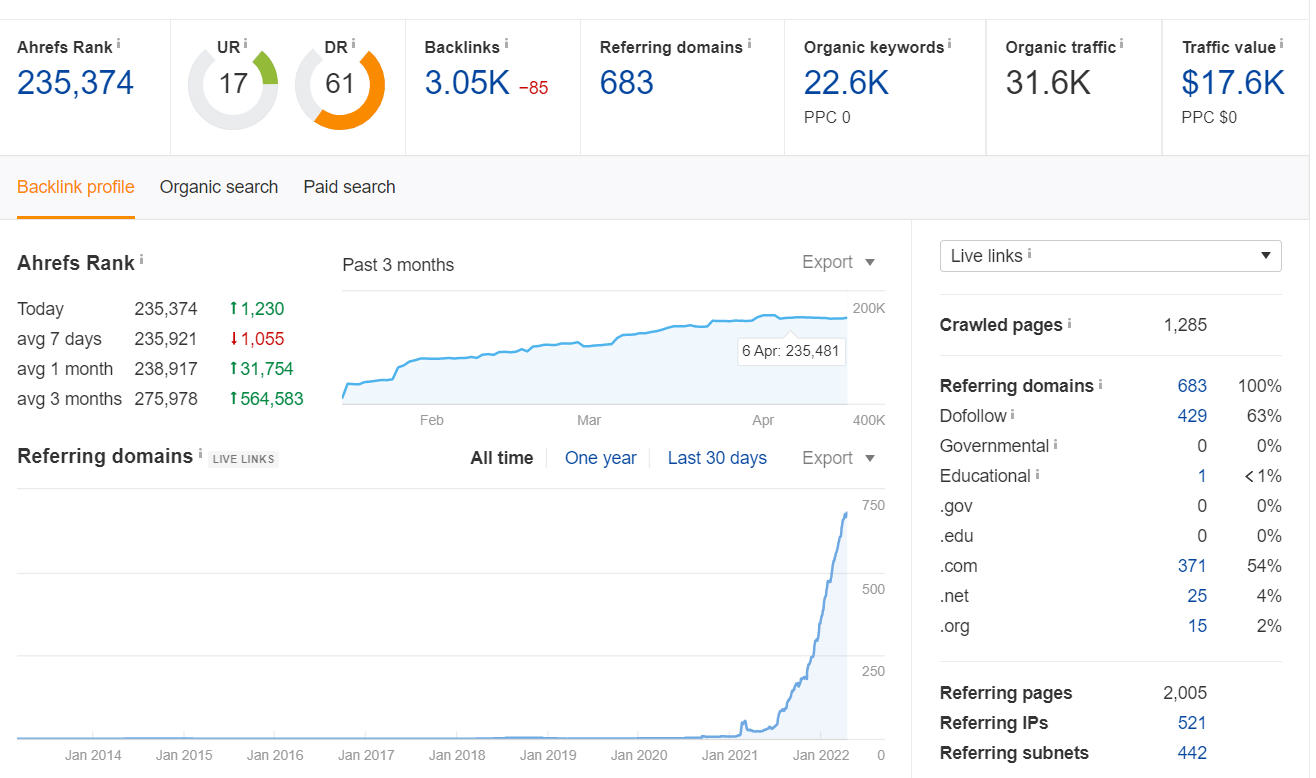Open the Traffic value info icon
The image size is (1316, 778).
1281,43
